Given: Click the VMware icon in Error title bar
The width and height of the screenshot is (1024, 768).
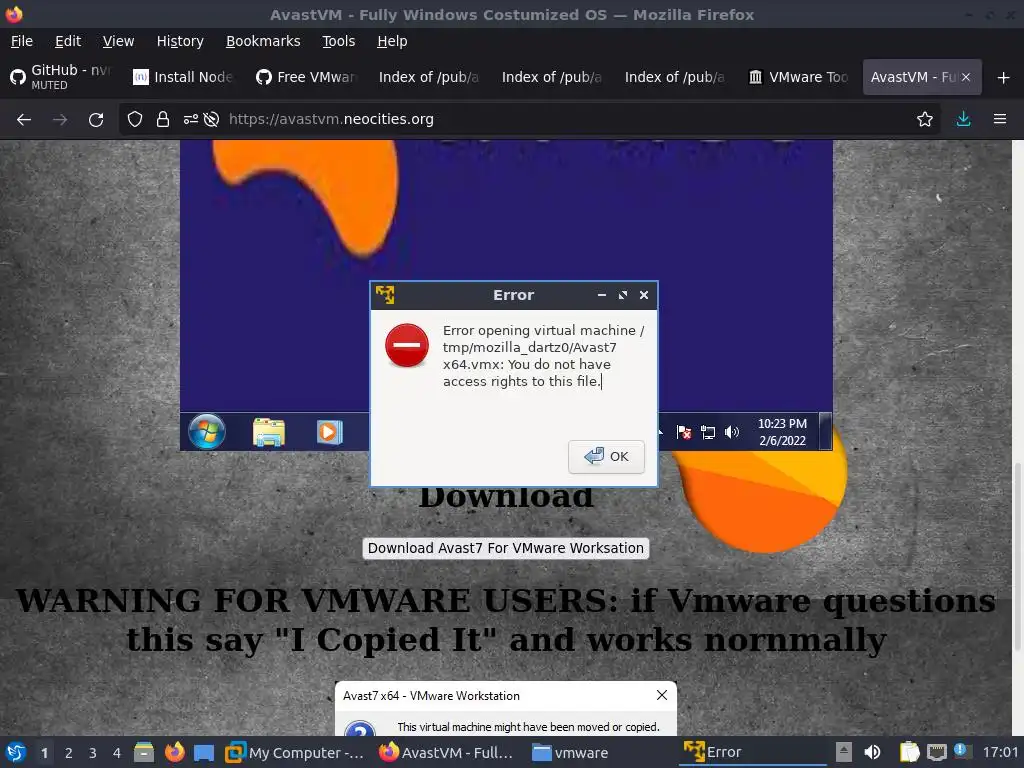Looking at the screenshot, I should pyautogui.click(x=385, y=295).
